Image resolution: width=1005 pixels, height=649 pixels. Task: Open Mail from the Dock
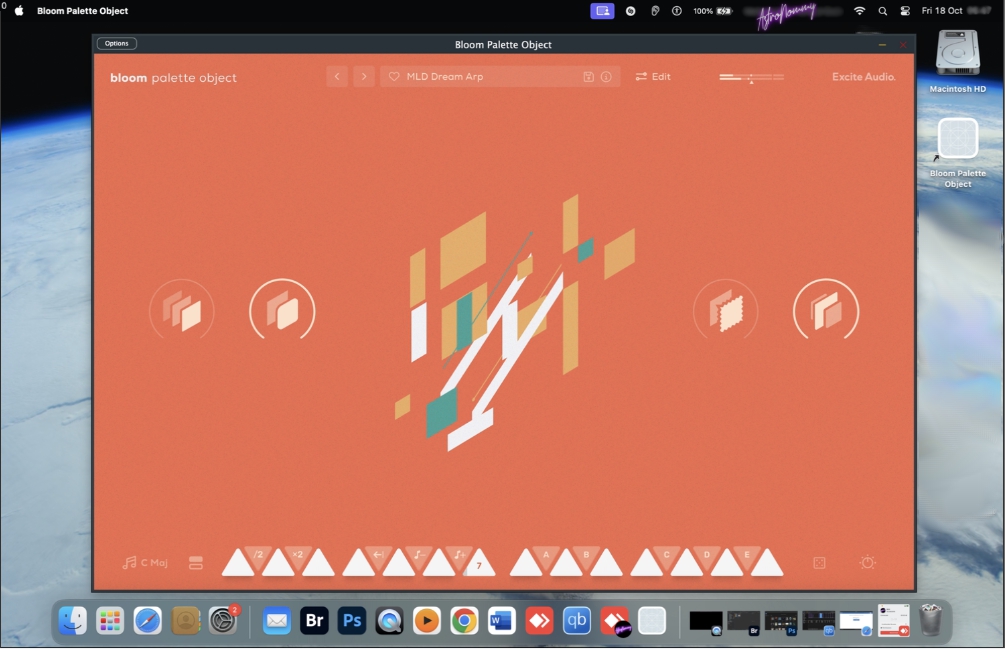click(x=277, y=620)
